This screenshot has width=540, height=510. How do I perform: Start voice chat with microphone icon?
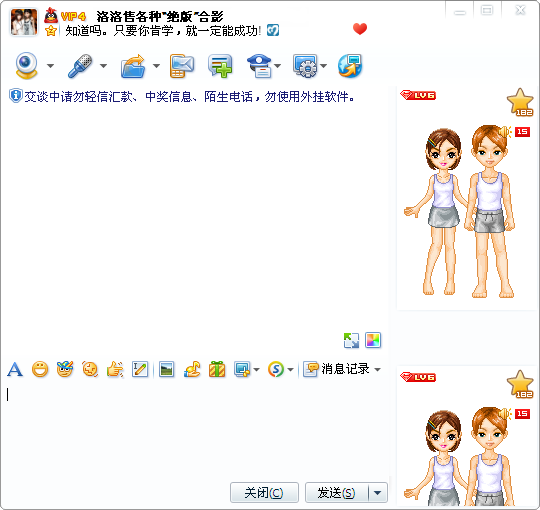point(80,65)
